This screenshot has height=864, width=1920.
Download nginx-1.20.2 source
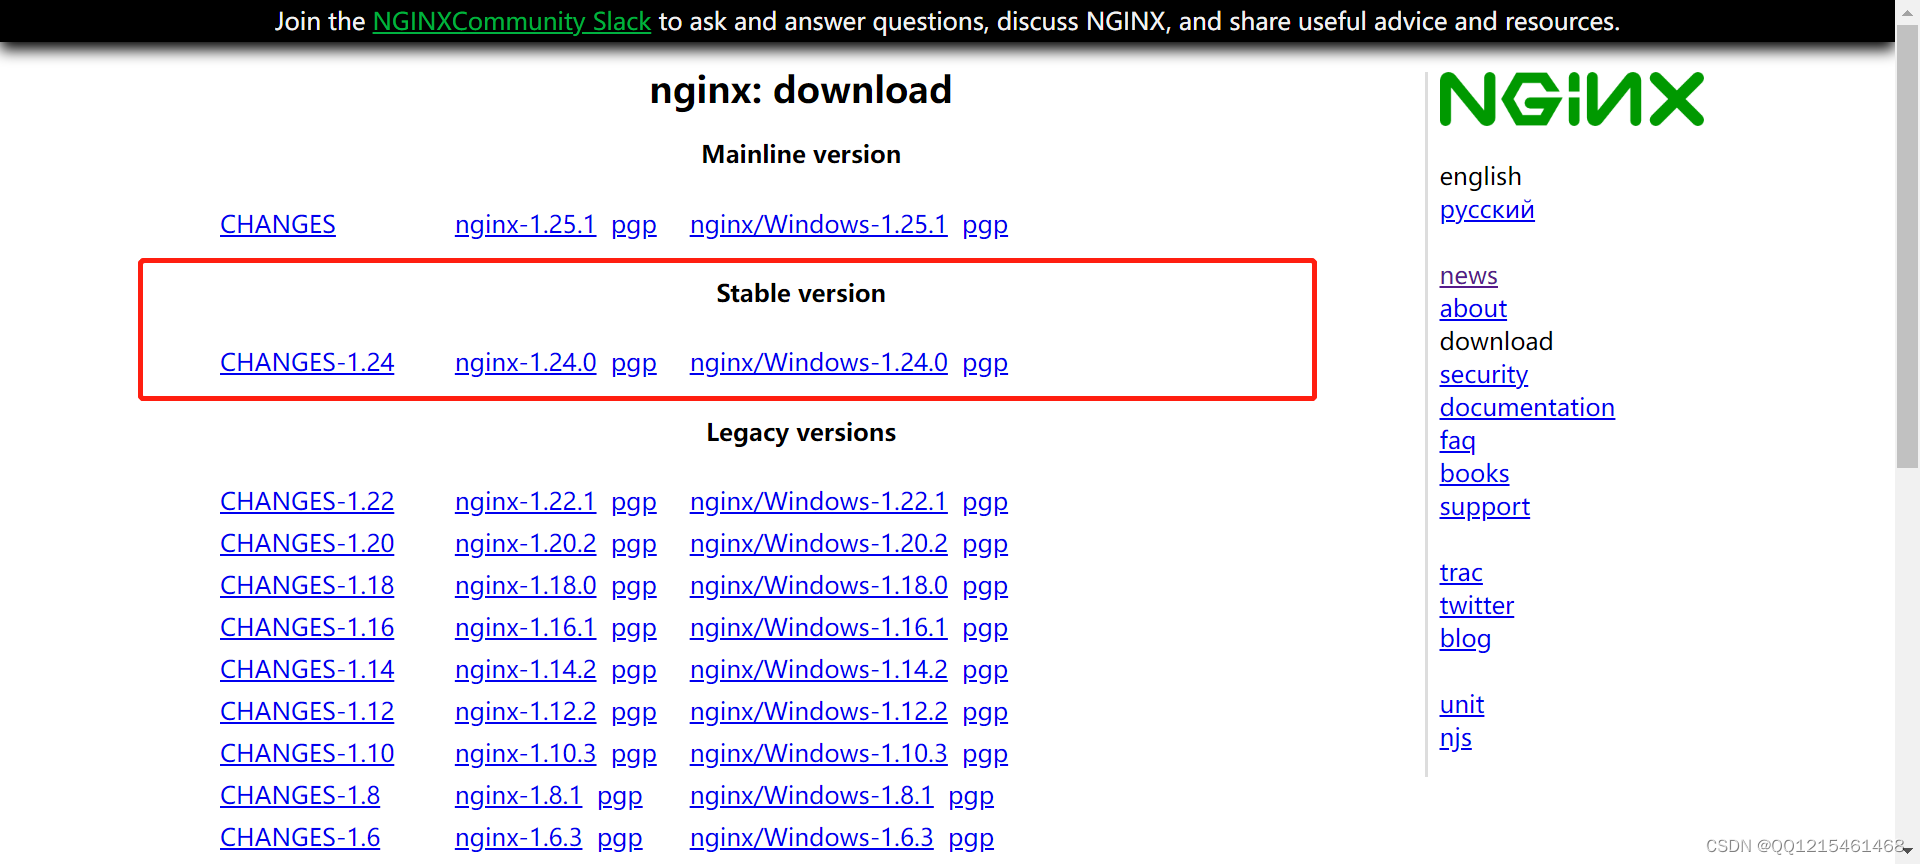525,543
